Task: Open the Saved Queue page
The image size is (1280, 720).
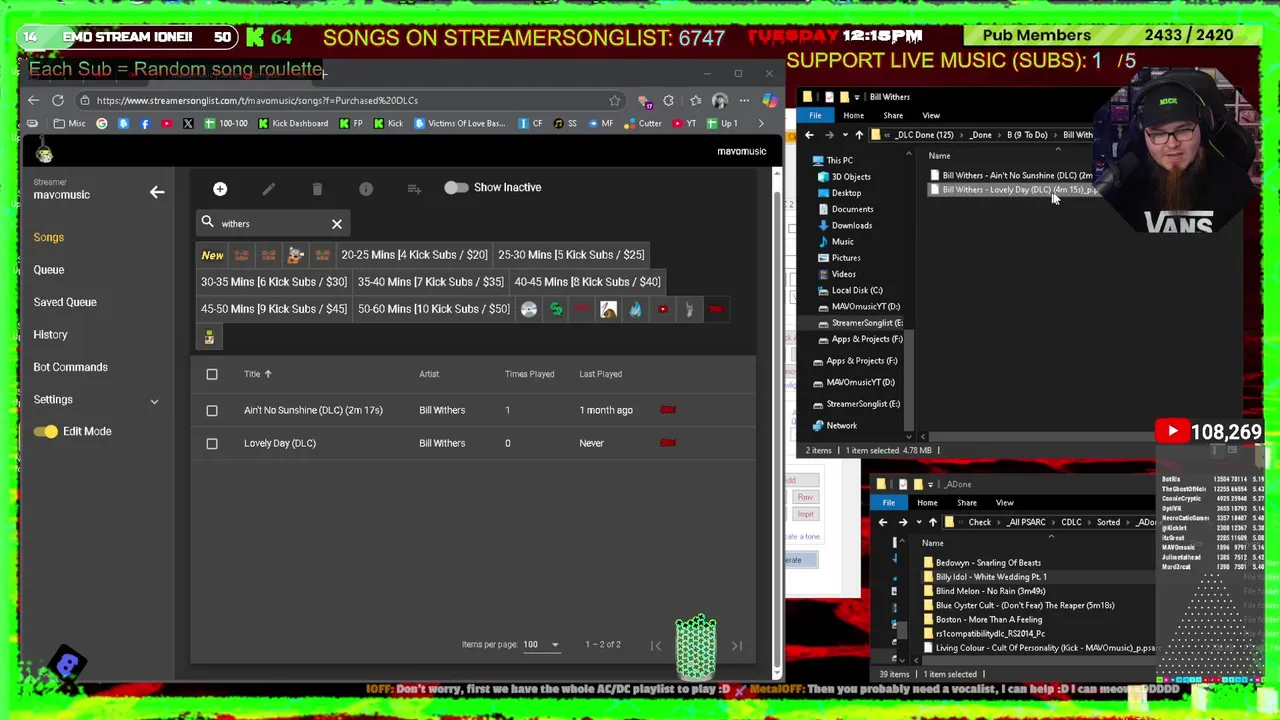Action: (65, 302)
